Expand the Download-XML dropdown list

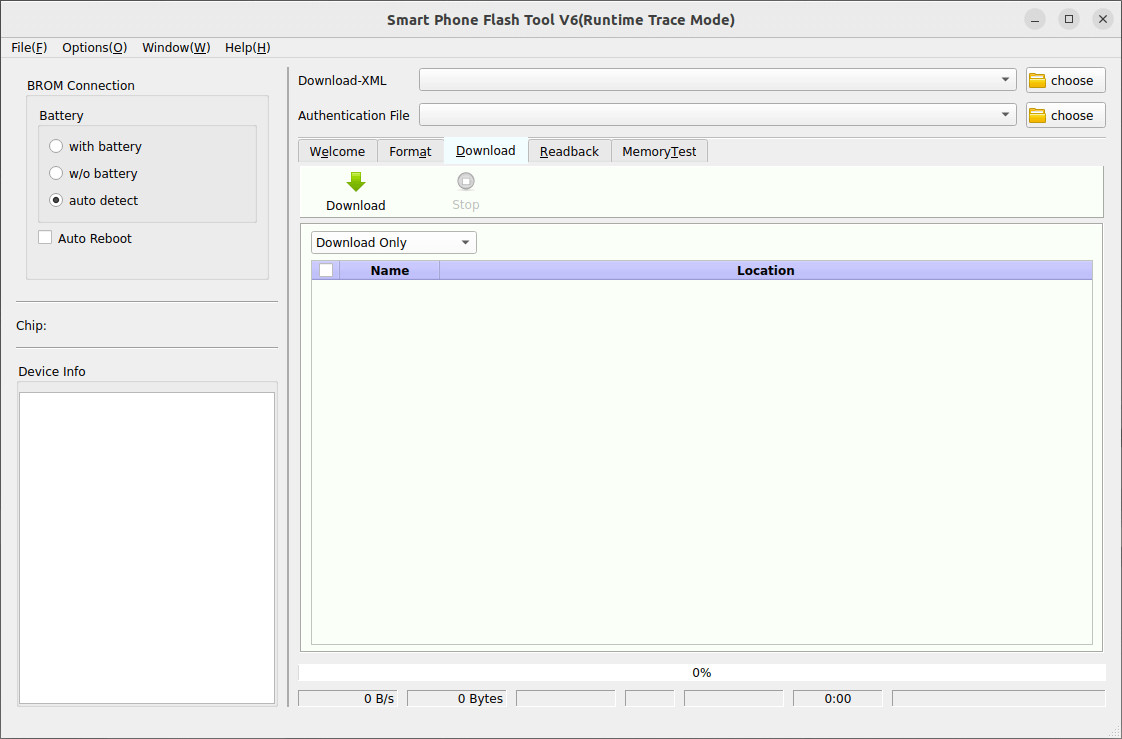[x=1005, y=79]
